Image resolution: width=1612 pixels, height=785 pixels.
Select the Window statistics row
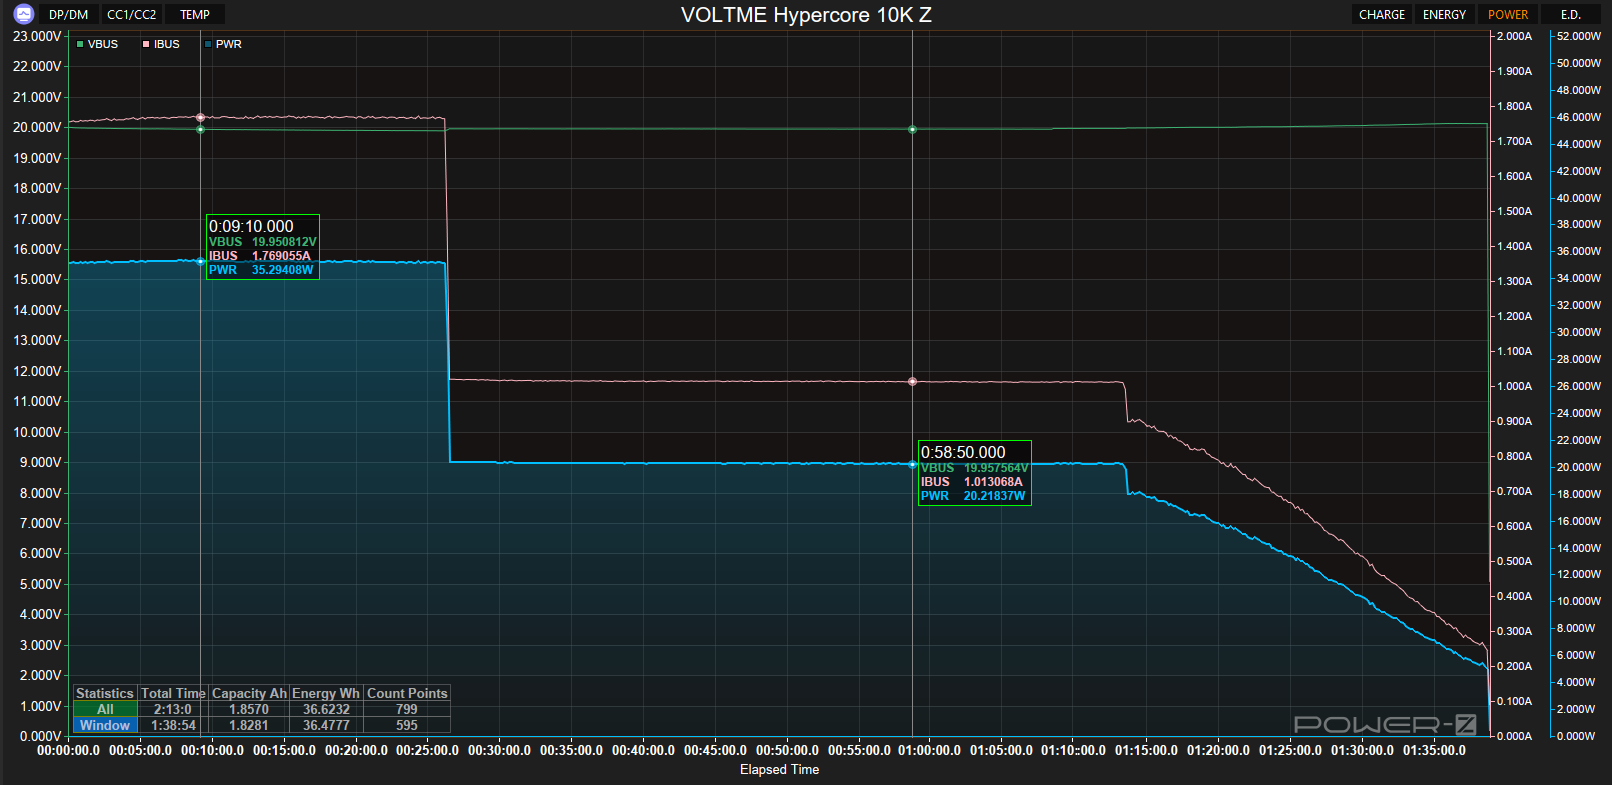(261, 725)
